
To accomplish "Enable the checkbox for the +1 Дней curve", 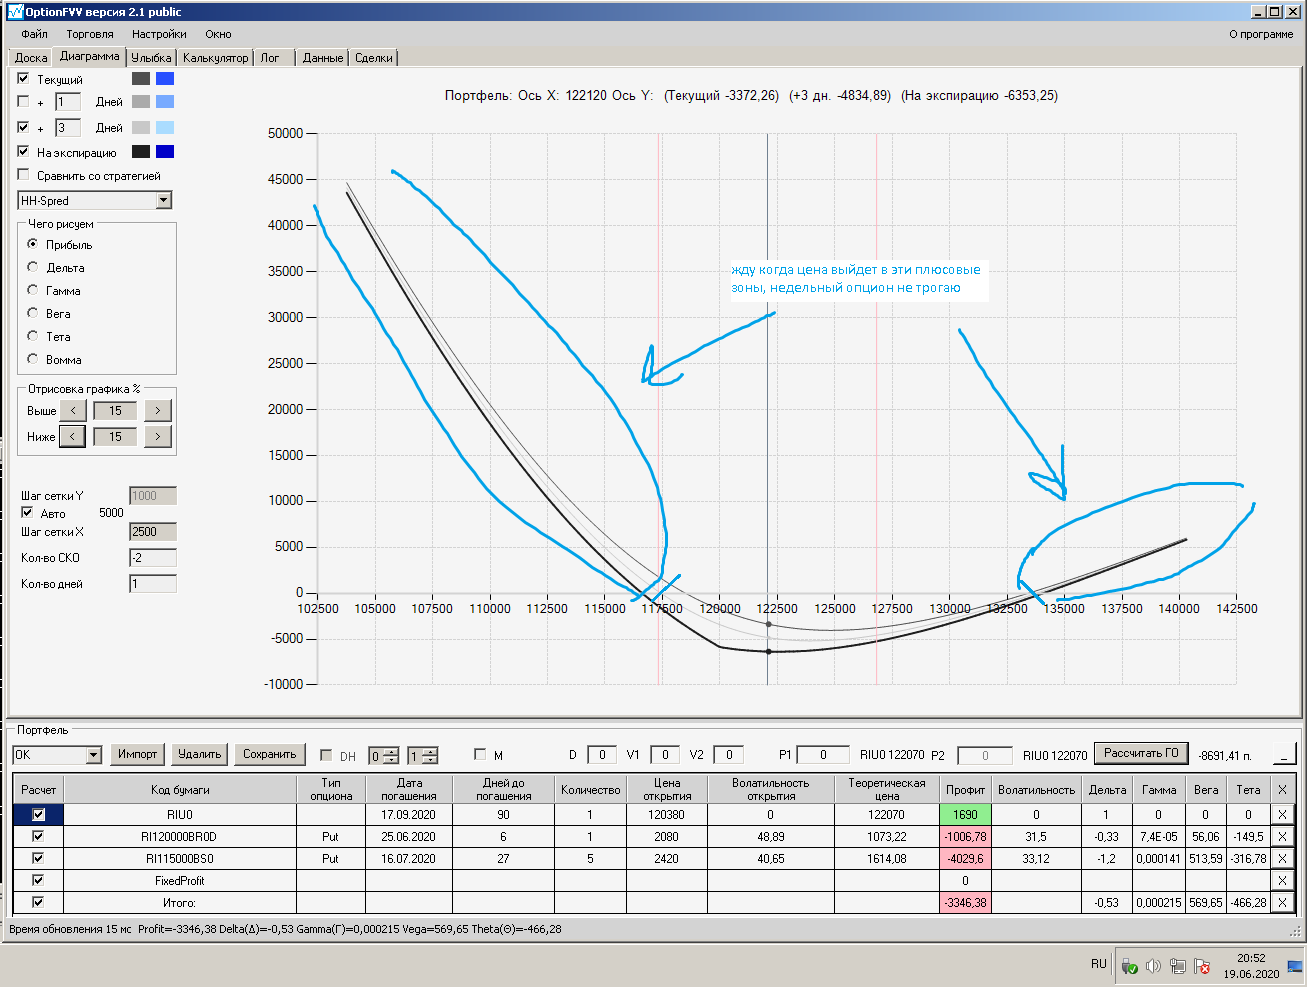I will point(24,101).
